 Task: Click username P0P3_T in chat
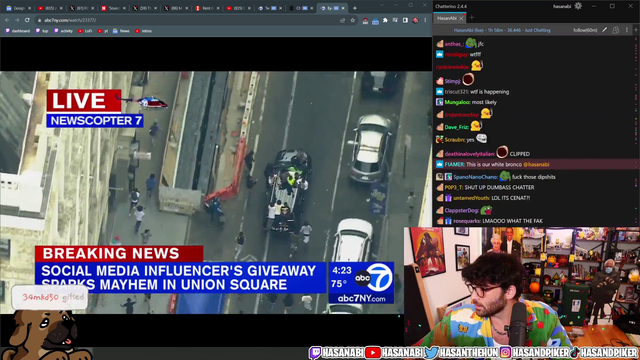pos(453,187)
